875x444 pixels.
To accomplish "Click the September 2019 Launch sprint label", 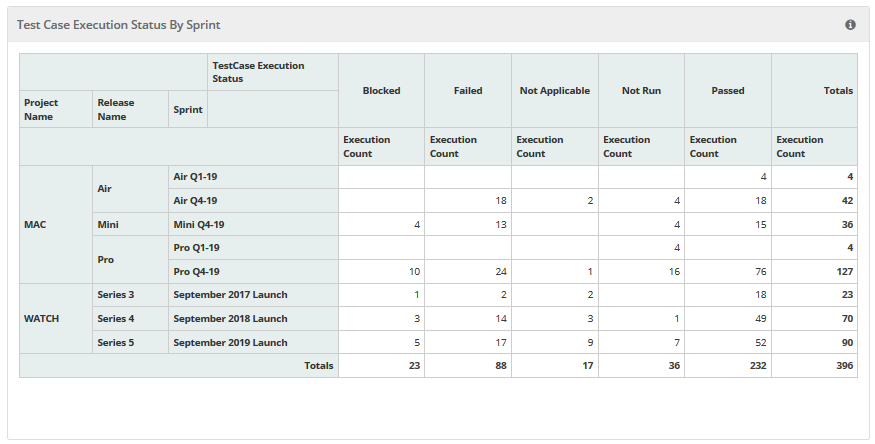I will click(253, 342).
